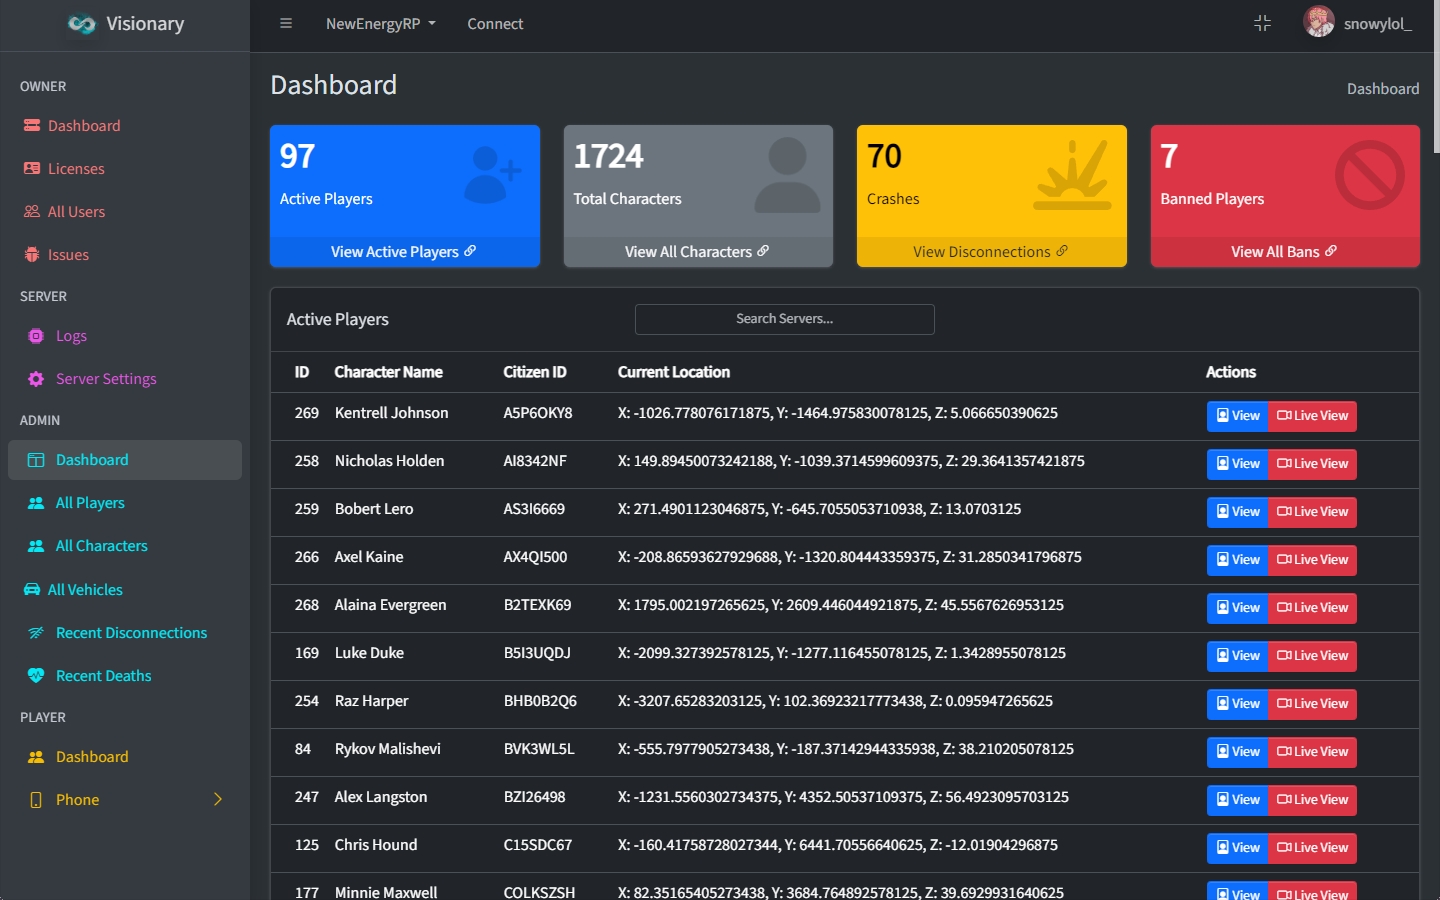The height and width of the screenshot is (900, 1440).
Task: Click View button for Axel Kaine
Action: [1237, 560]
